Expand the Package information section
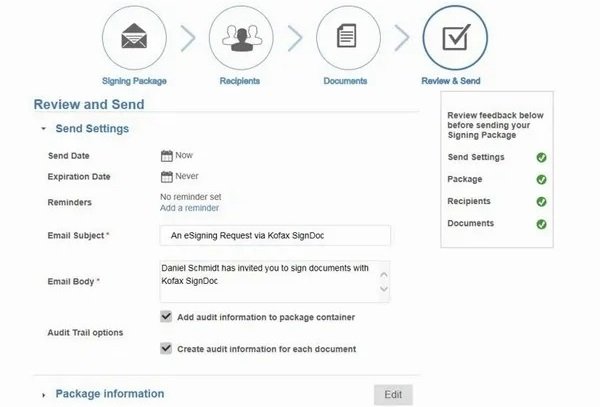The height and width of the screenshot is (407, 600). pos(44,395)
